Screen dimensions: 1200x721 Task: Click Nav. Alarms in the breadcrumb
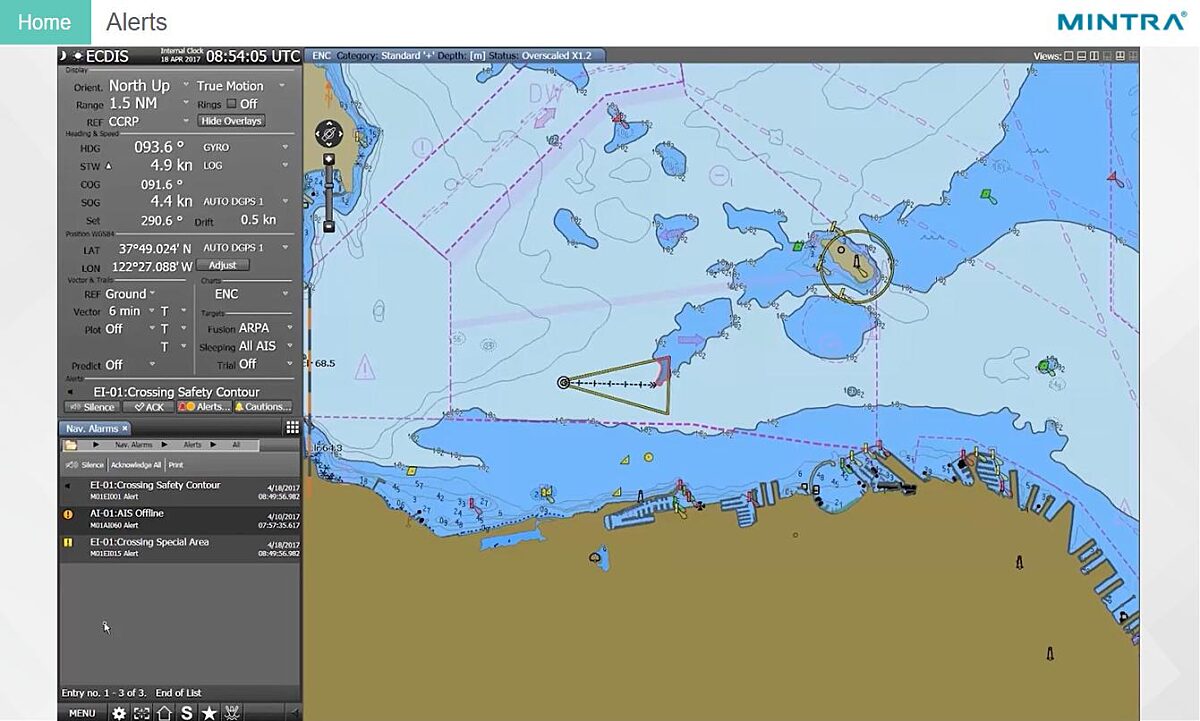[133, 444]
